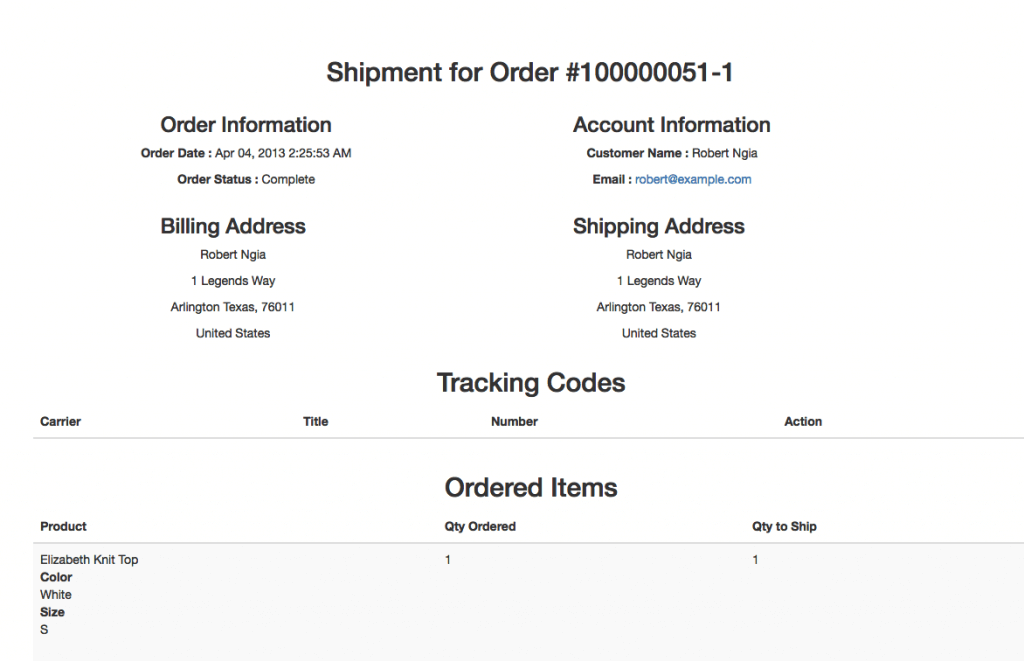Click the Order Date value
Screen dimensions: 1024x661
click(x=283, y=154)
